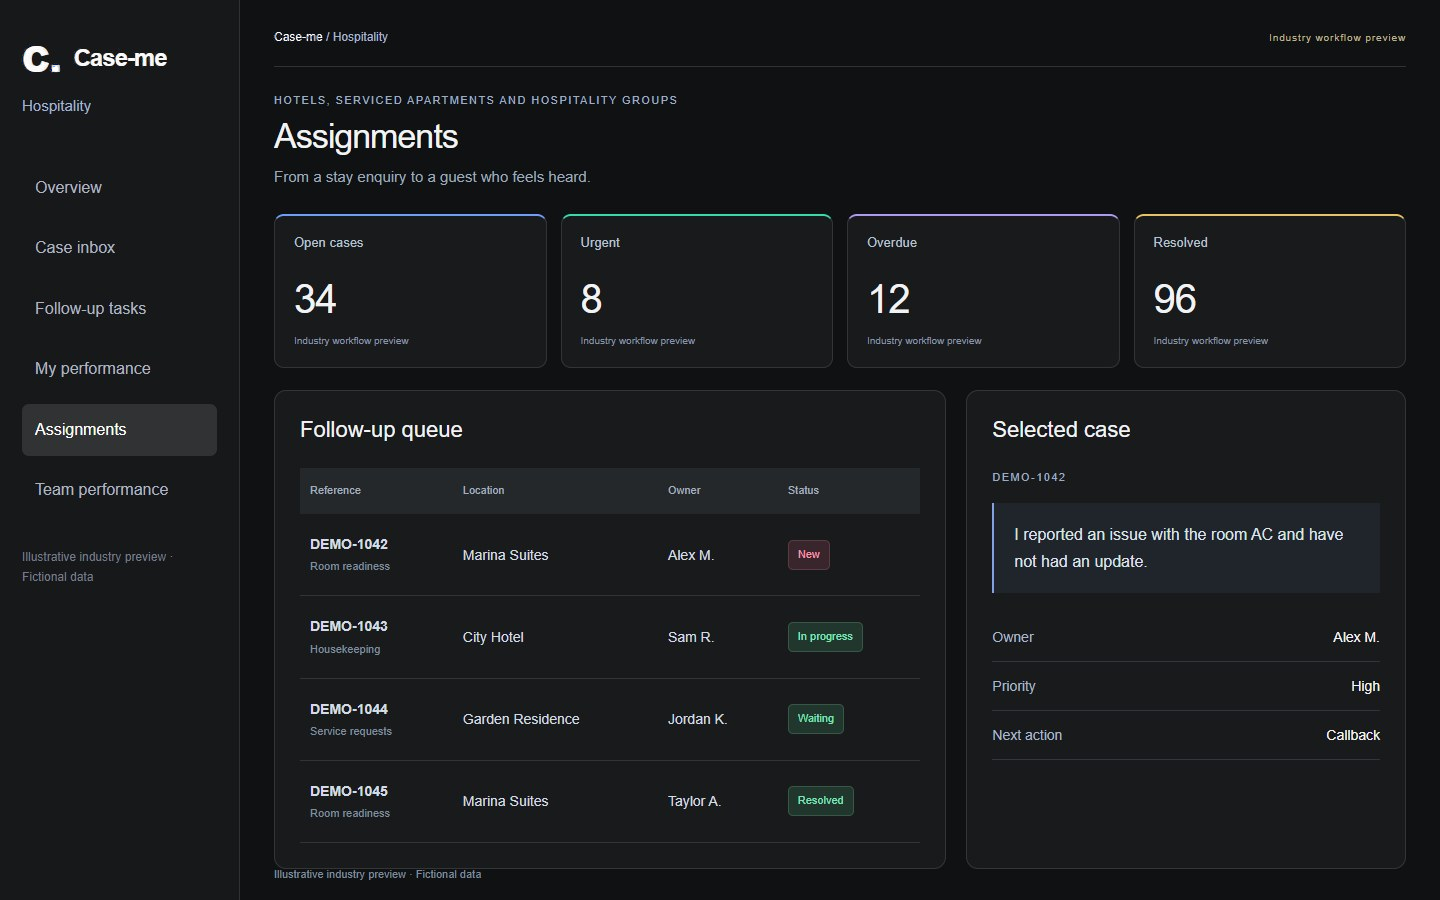The width and height of the screenshot is (1440, 900).
Task: Click the Status column header
Action: point(803,491)
